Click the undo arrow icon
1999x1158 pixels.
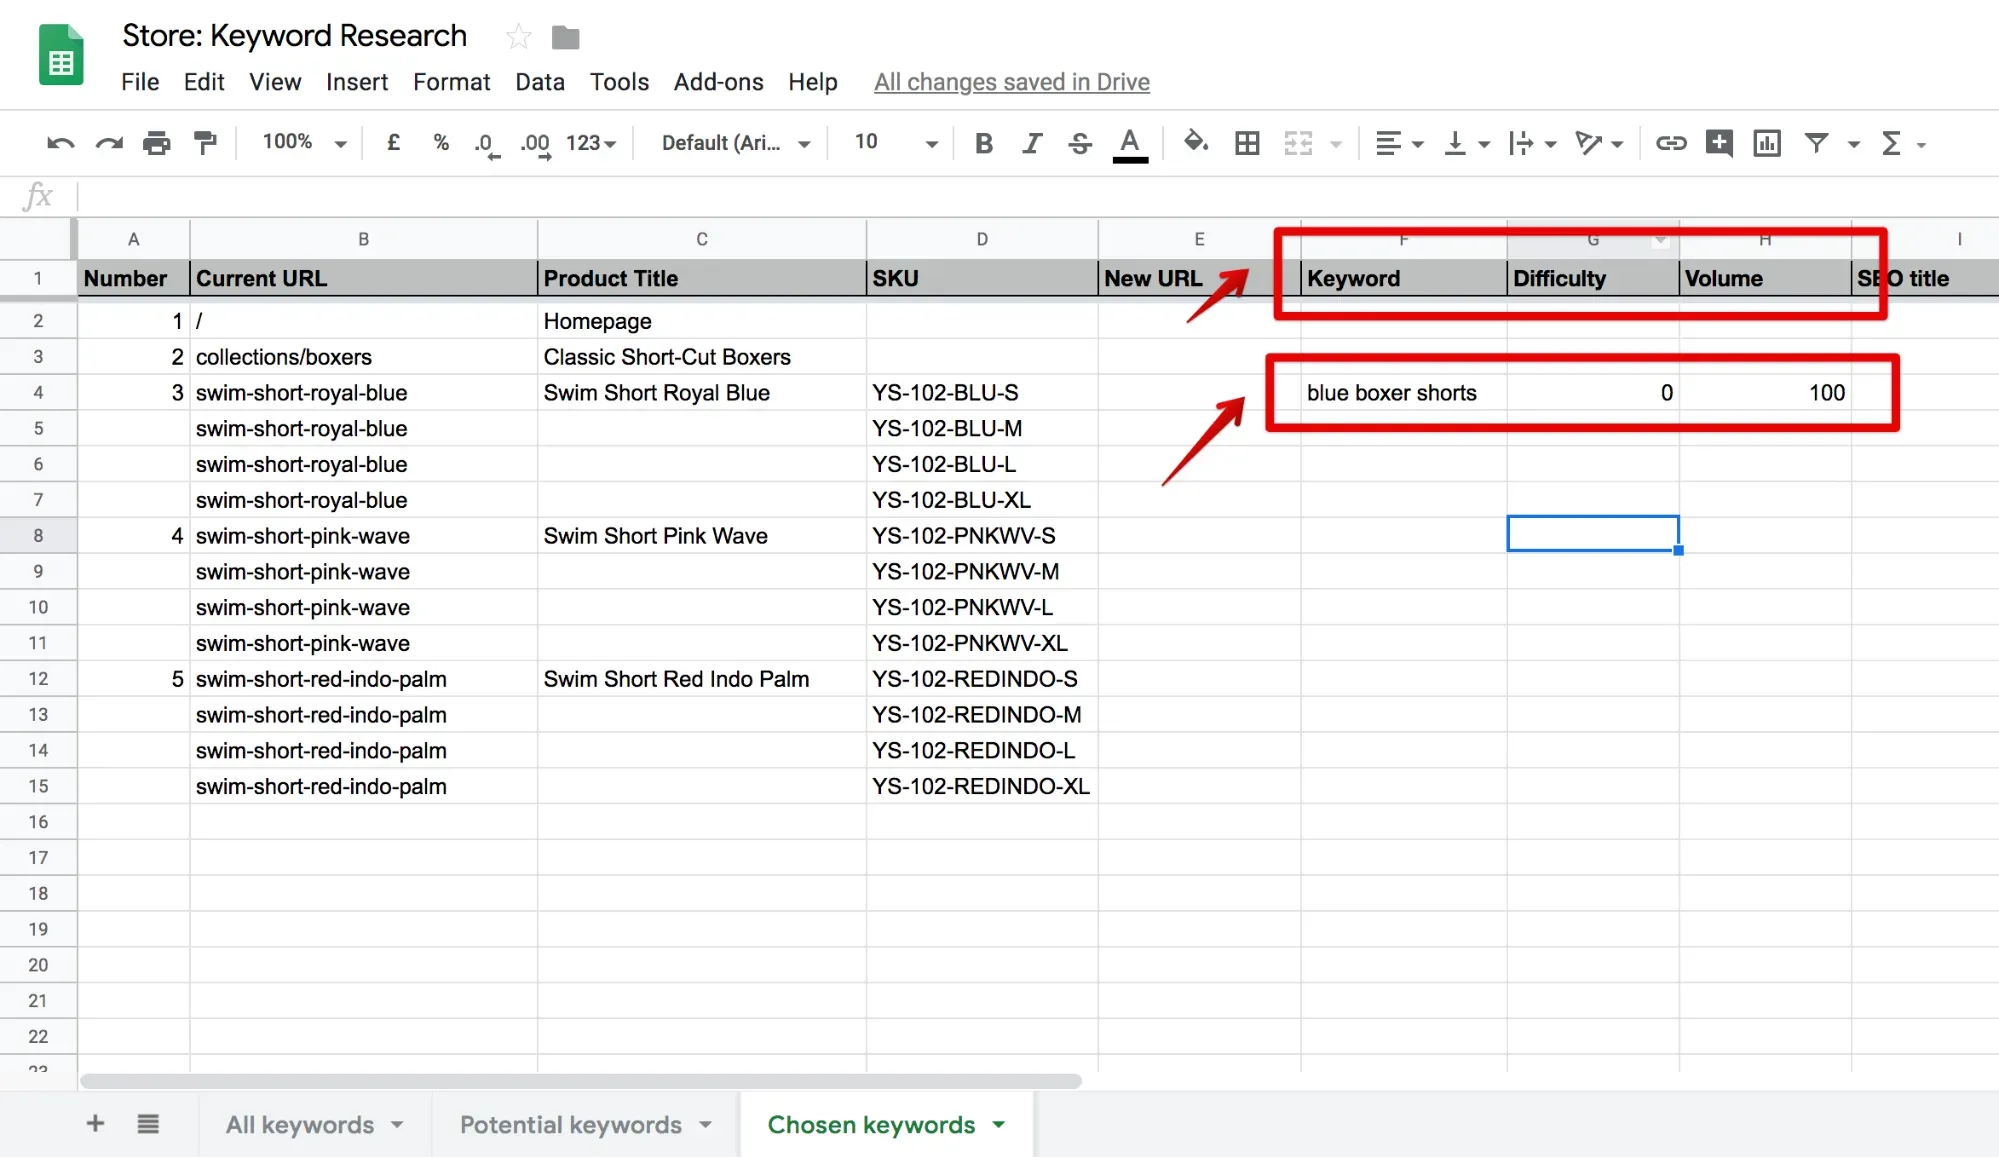tap(59, 143)
